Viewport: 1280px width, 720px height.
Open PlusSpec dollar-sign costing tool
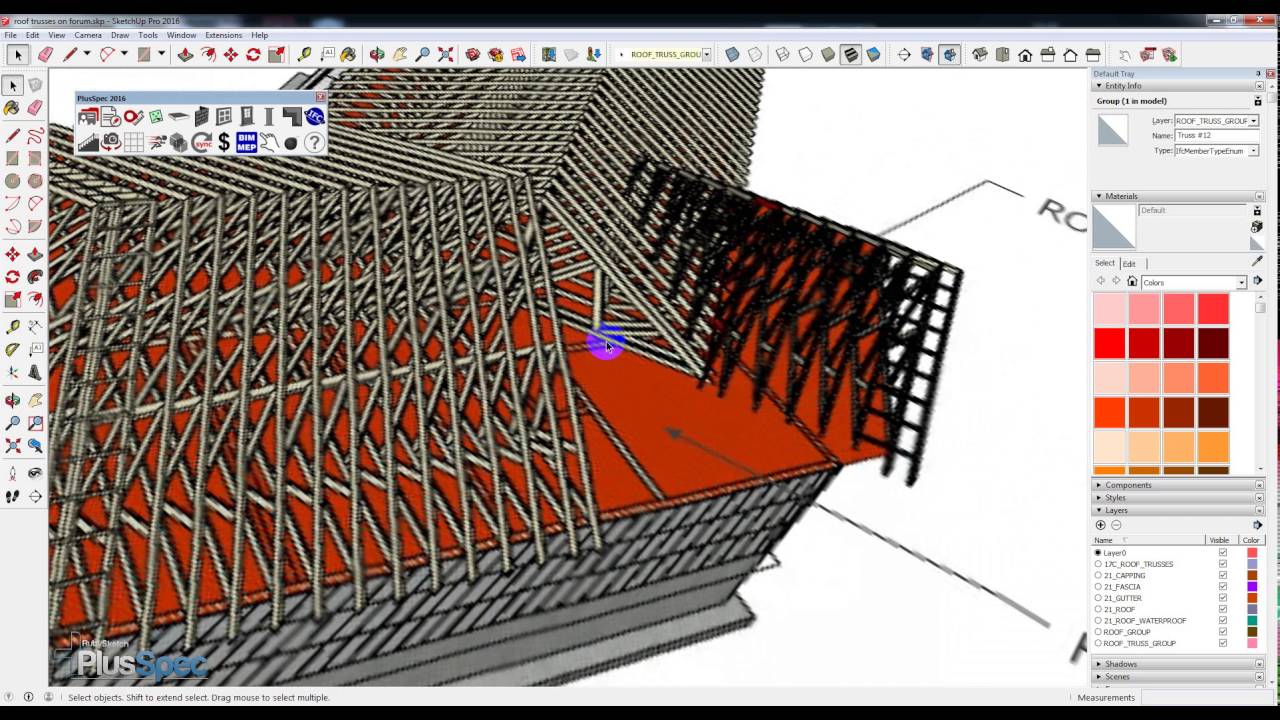pyautogui.click(x=224, y=142)
